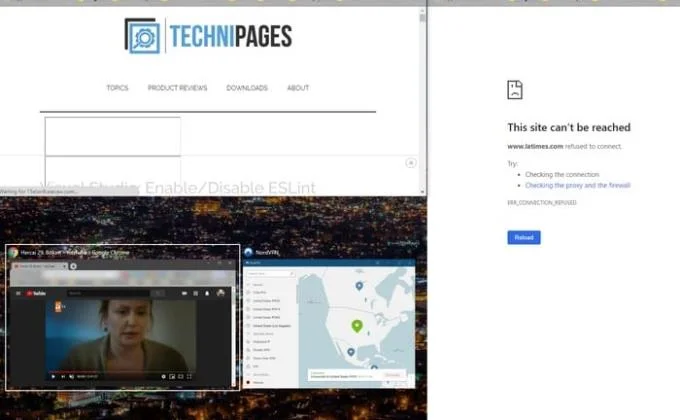Switch to the YouTube Google Chrome window thumbnail
Viewport: 680px width, 420px height.
122,318
